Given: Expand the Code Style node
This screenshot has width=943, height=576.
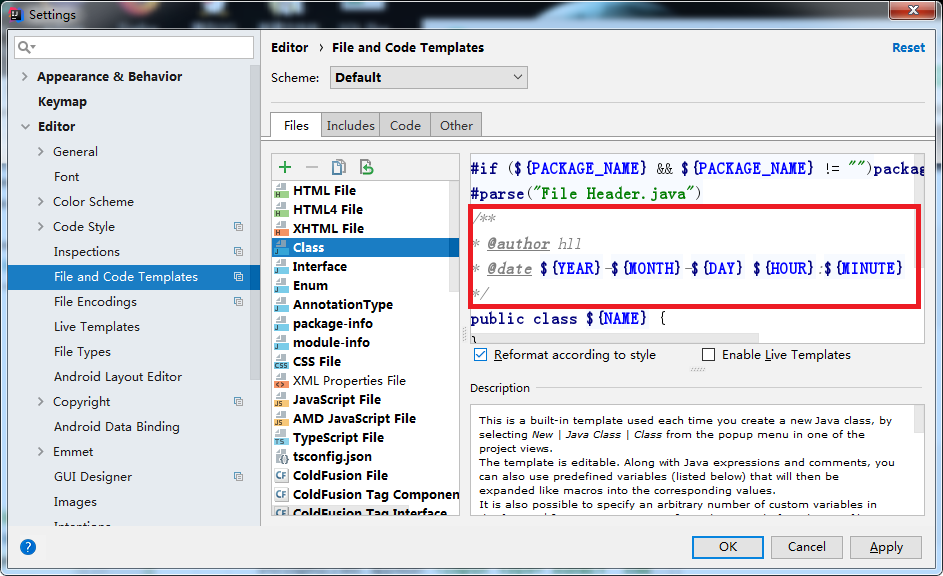Looking at the screenshot, I should pyautogui.click(x=41, y=227).
